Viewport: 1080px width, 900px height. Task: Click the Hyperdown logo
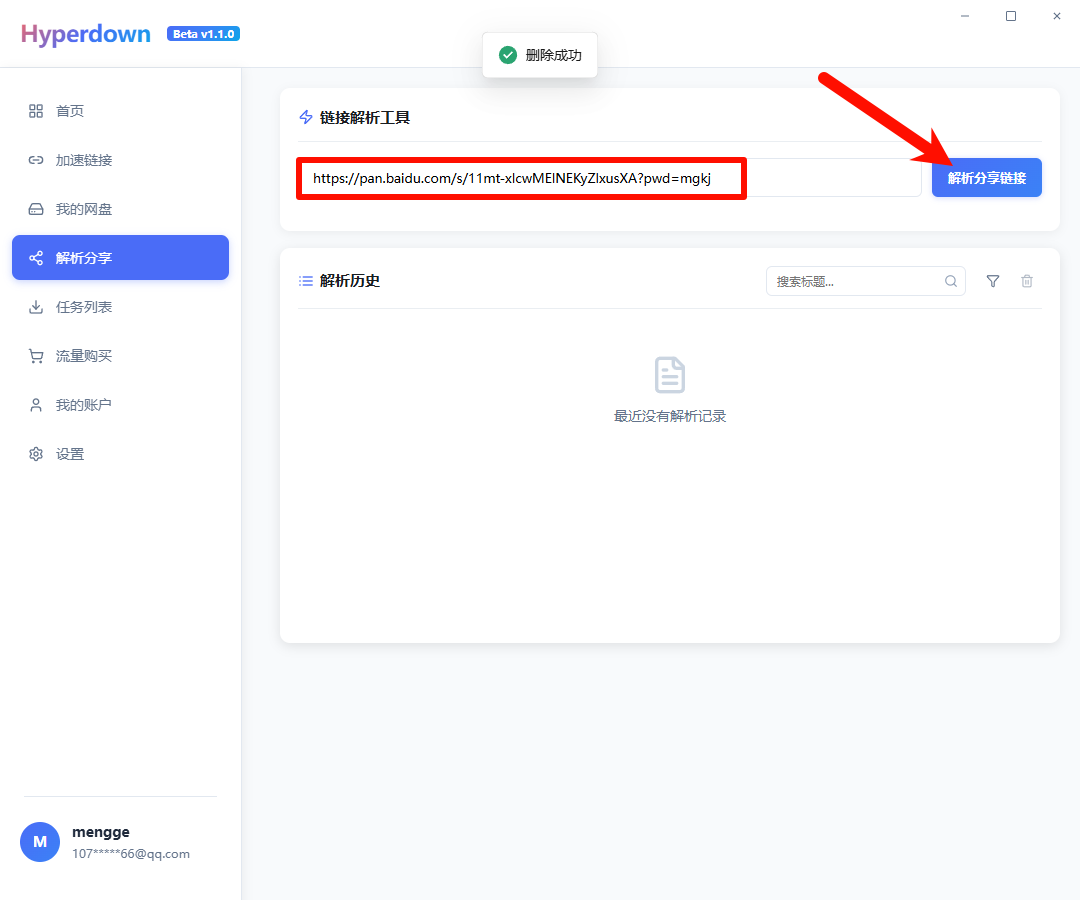point(86,34)
